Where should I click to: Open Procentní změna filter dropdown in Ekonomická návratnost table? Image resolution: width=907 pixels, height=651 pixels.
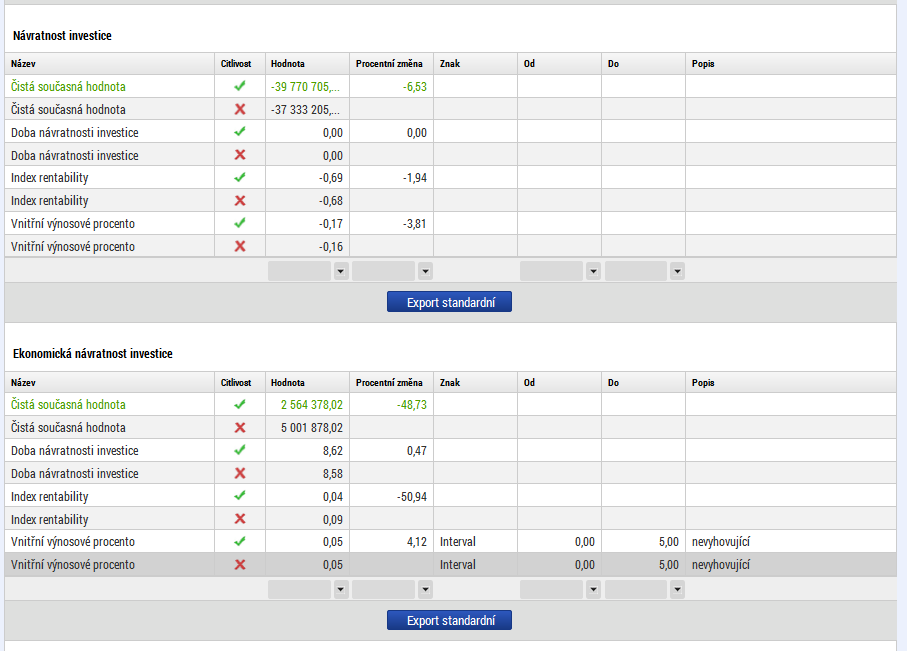[425, 590]
